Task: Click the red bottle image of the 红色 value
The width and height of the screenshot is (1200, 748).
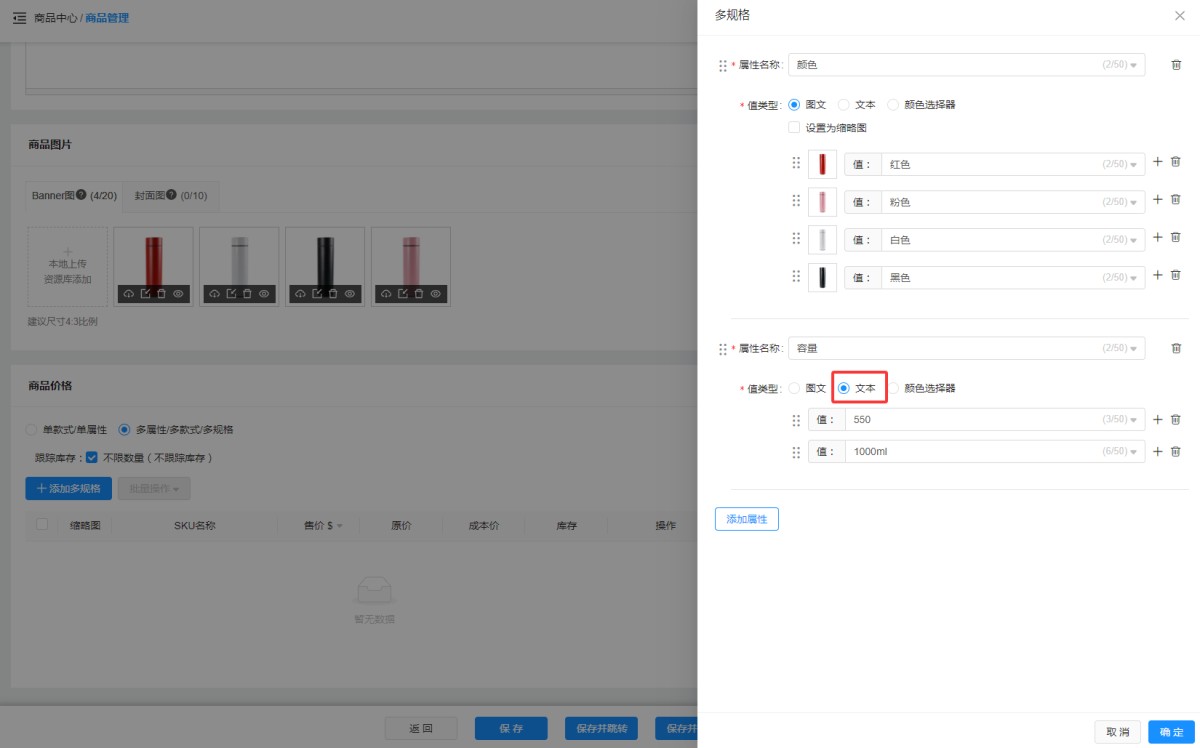Action: 822,164
